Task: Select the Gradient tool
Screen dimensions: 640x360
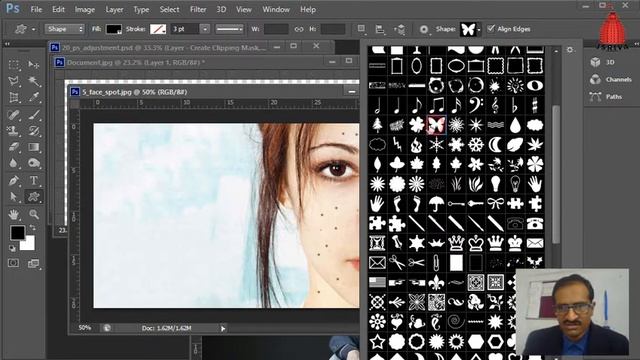Action: pyautogui.click(x=33, y=147)
